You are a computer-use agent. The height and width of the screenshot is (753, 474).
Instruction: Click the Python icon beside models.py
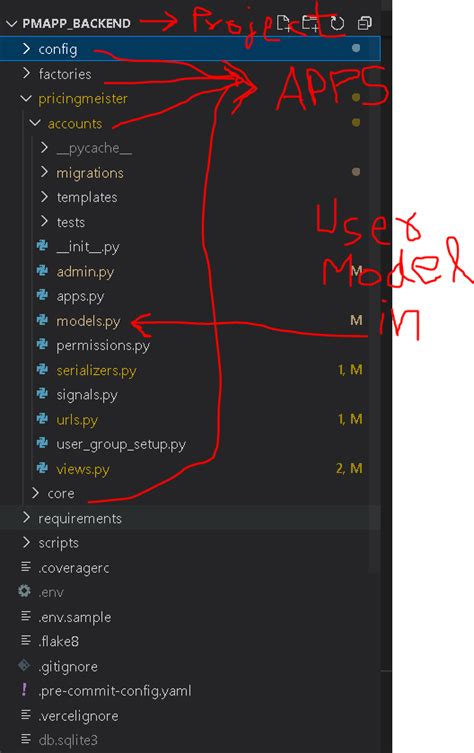42,320
